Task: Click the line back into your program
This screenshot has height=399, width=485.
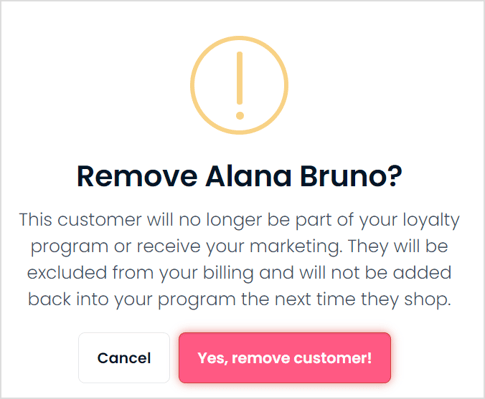Action: click(239, 300)
